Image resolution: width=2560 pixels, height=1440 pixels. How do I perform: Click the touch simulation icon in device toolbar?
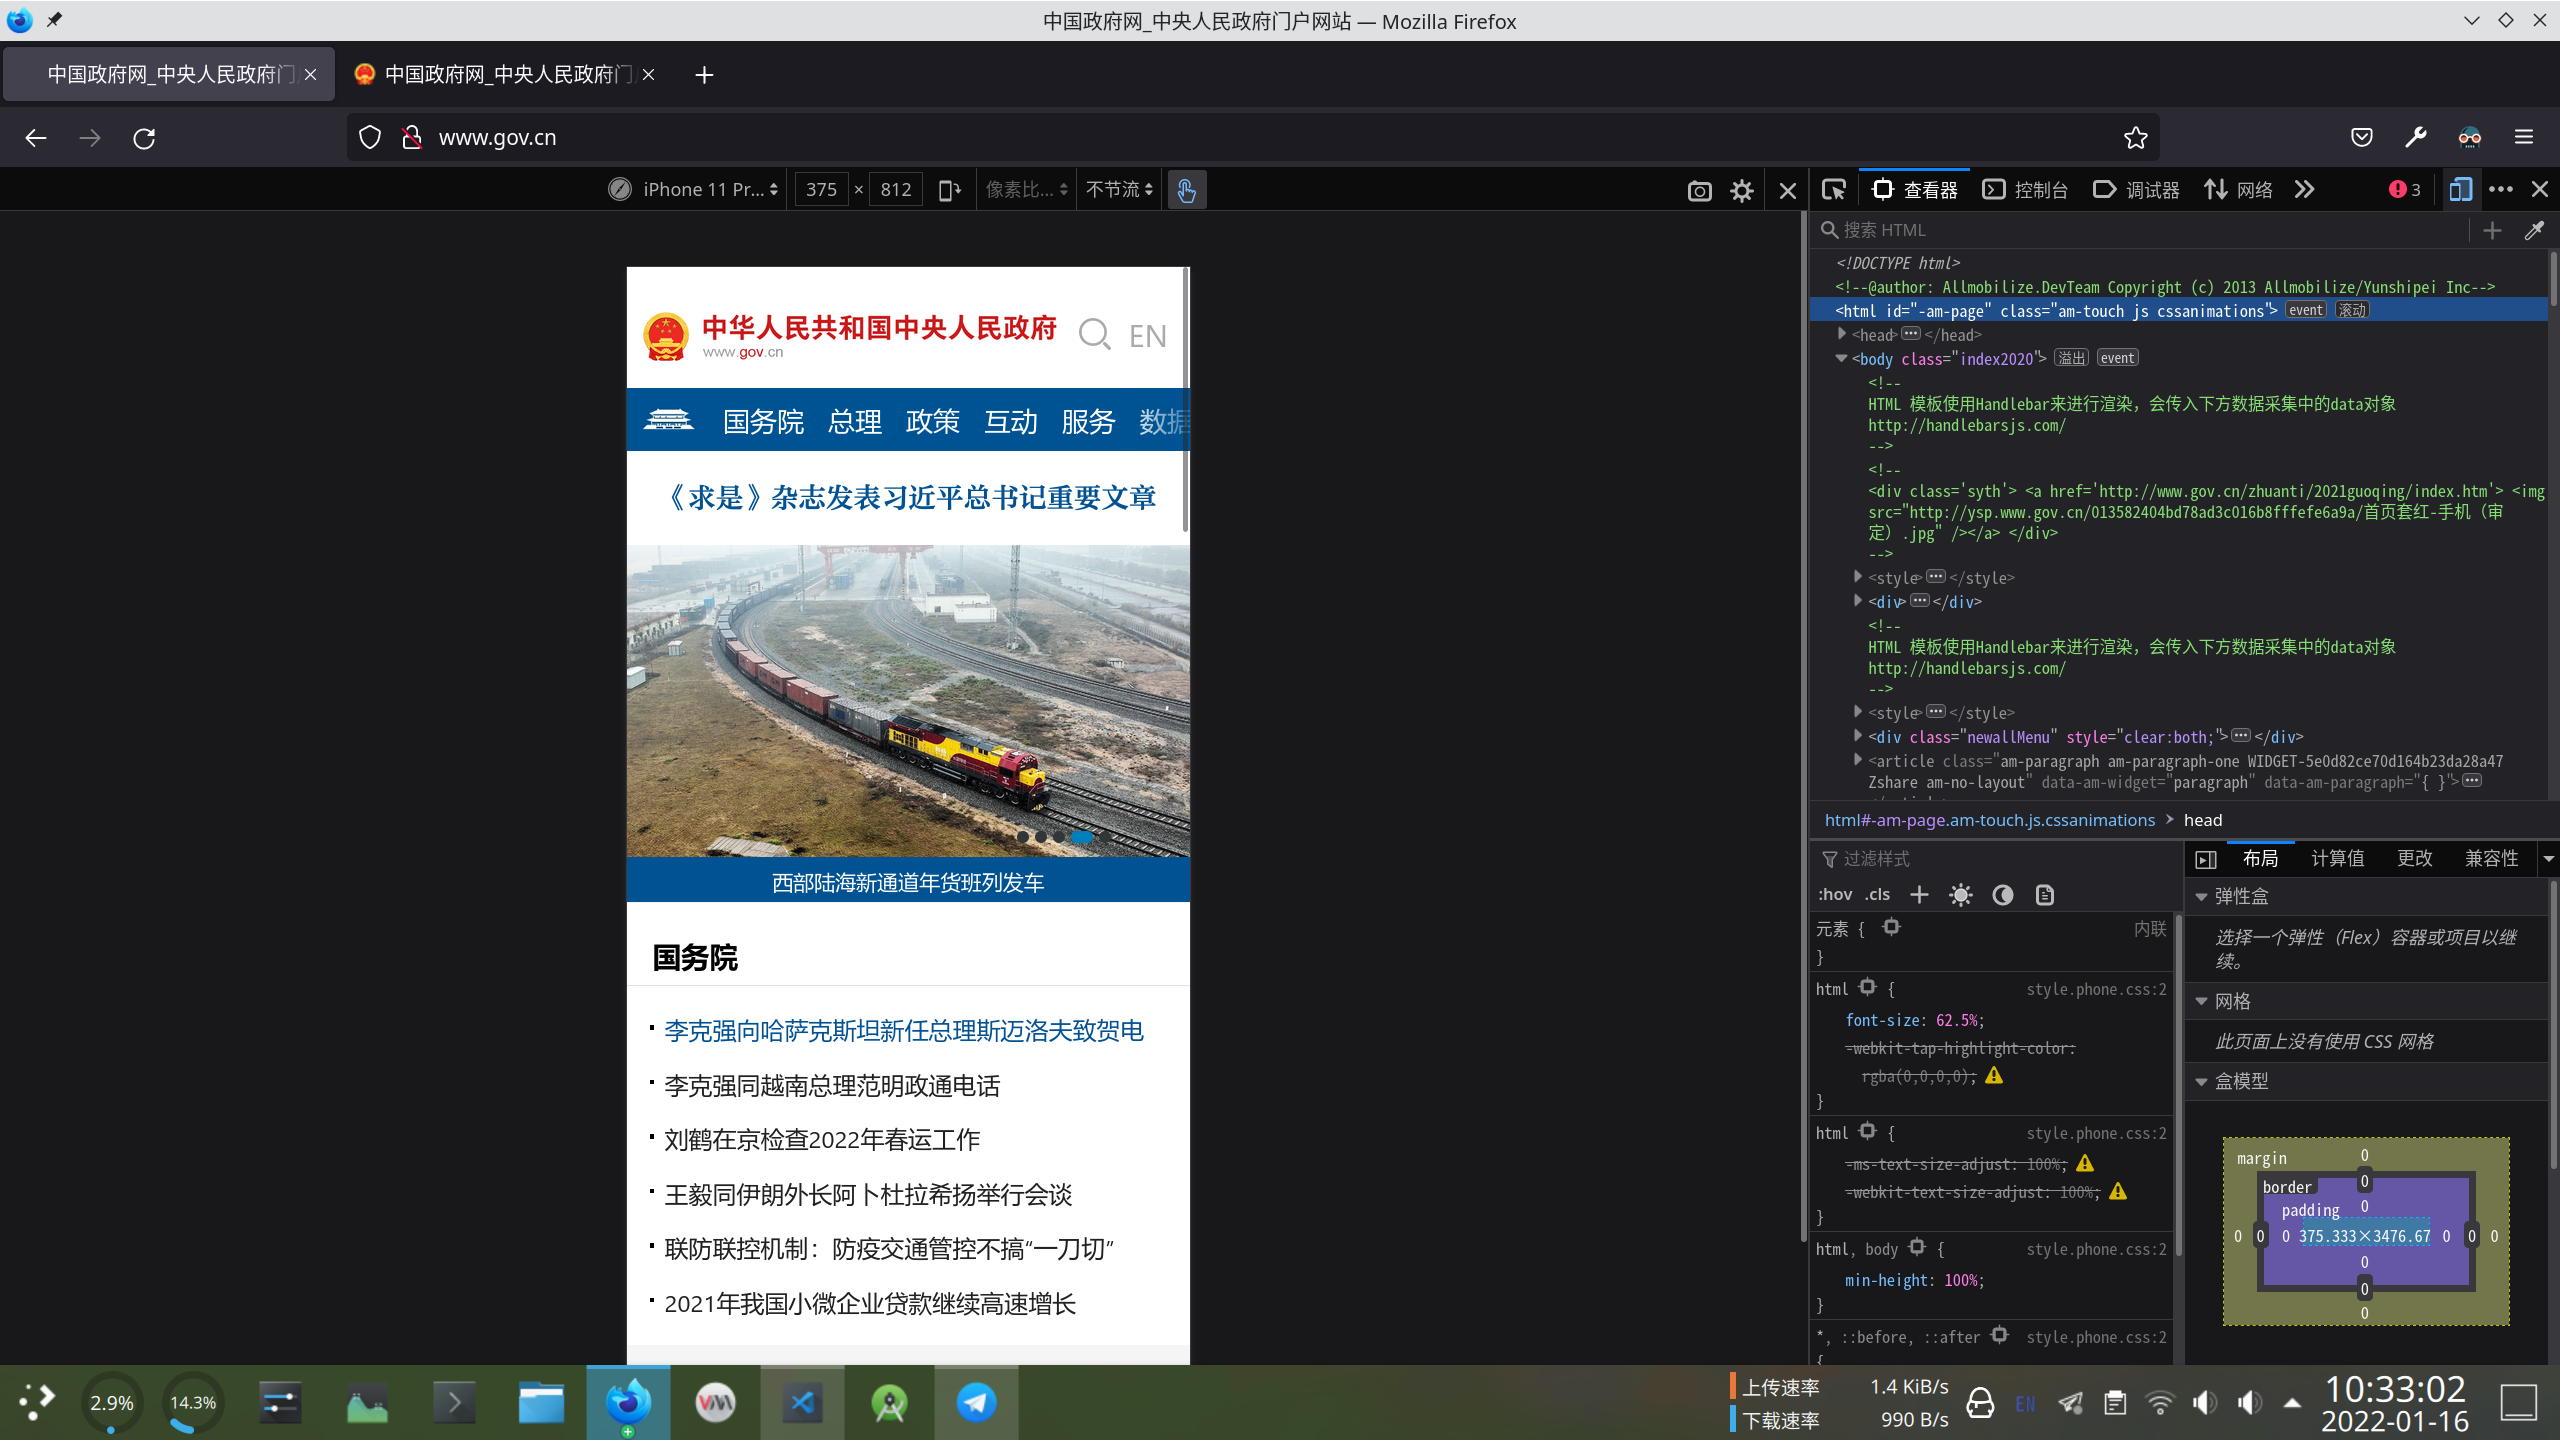tap(1187, 189)
